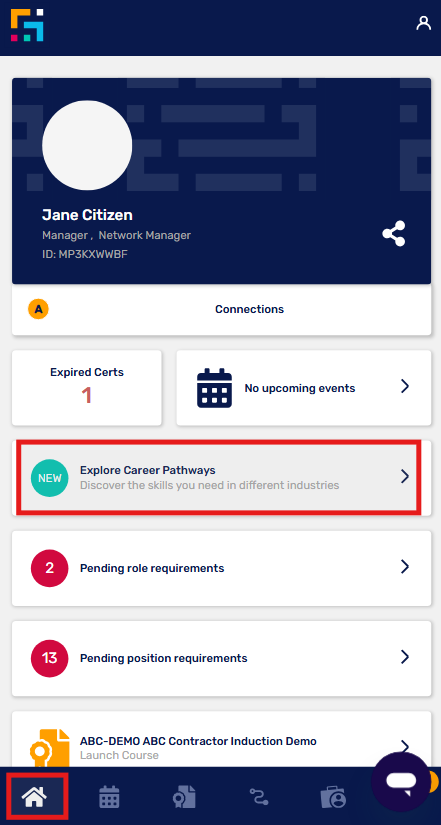The width and height of the screenshot is (441, 825).
Task: Share Jane Citizen's profile
Action: coord(394,234)
